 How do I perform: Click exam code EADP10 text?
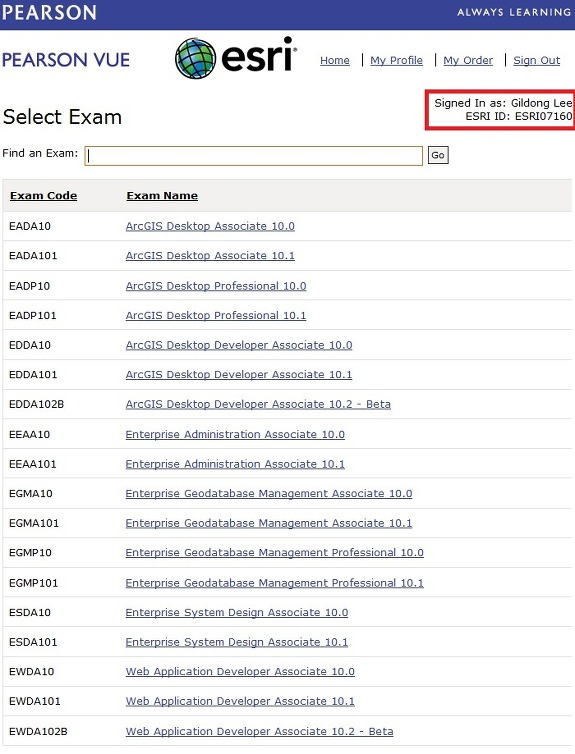point(29,286)
